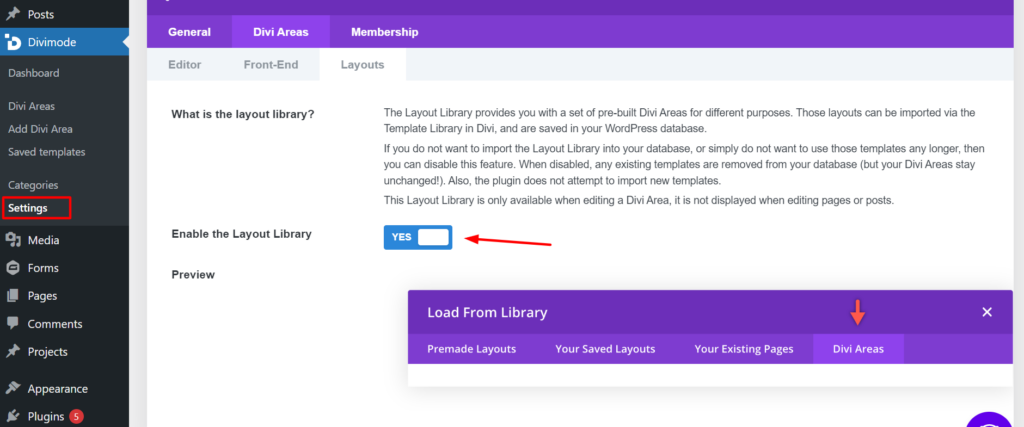Open the Membership tab
The width and height of the screenshot is (1024, 427).
(x=385, y=32)
